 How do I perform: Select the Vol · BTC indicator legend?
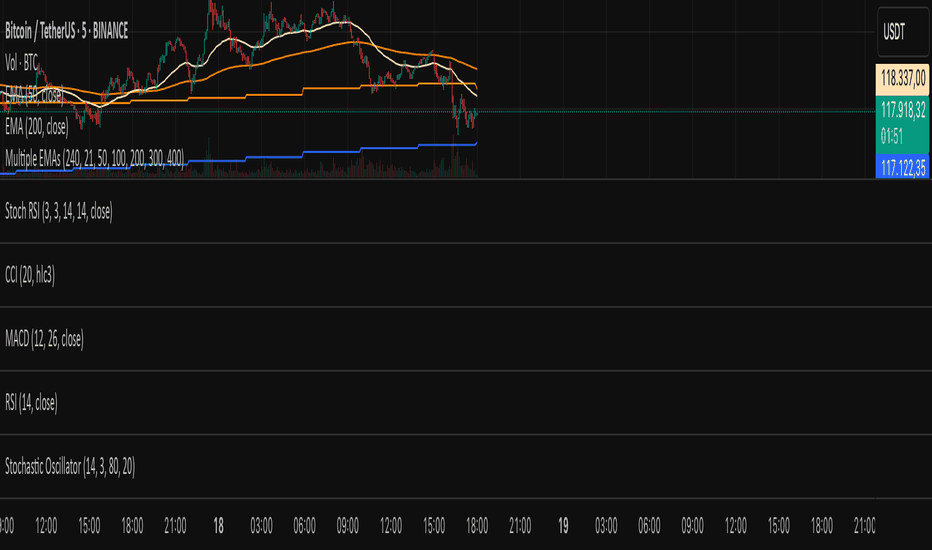[21, 62]
